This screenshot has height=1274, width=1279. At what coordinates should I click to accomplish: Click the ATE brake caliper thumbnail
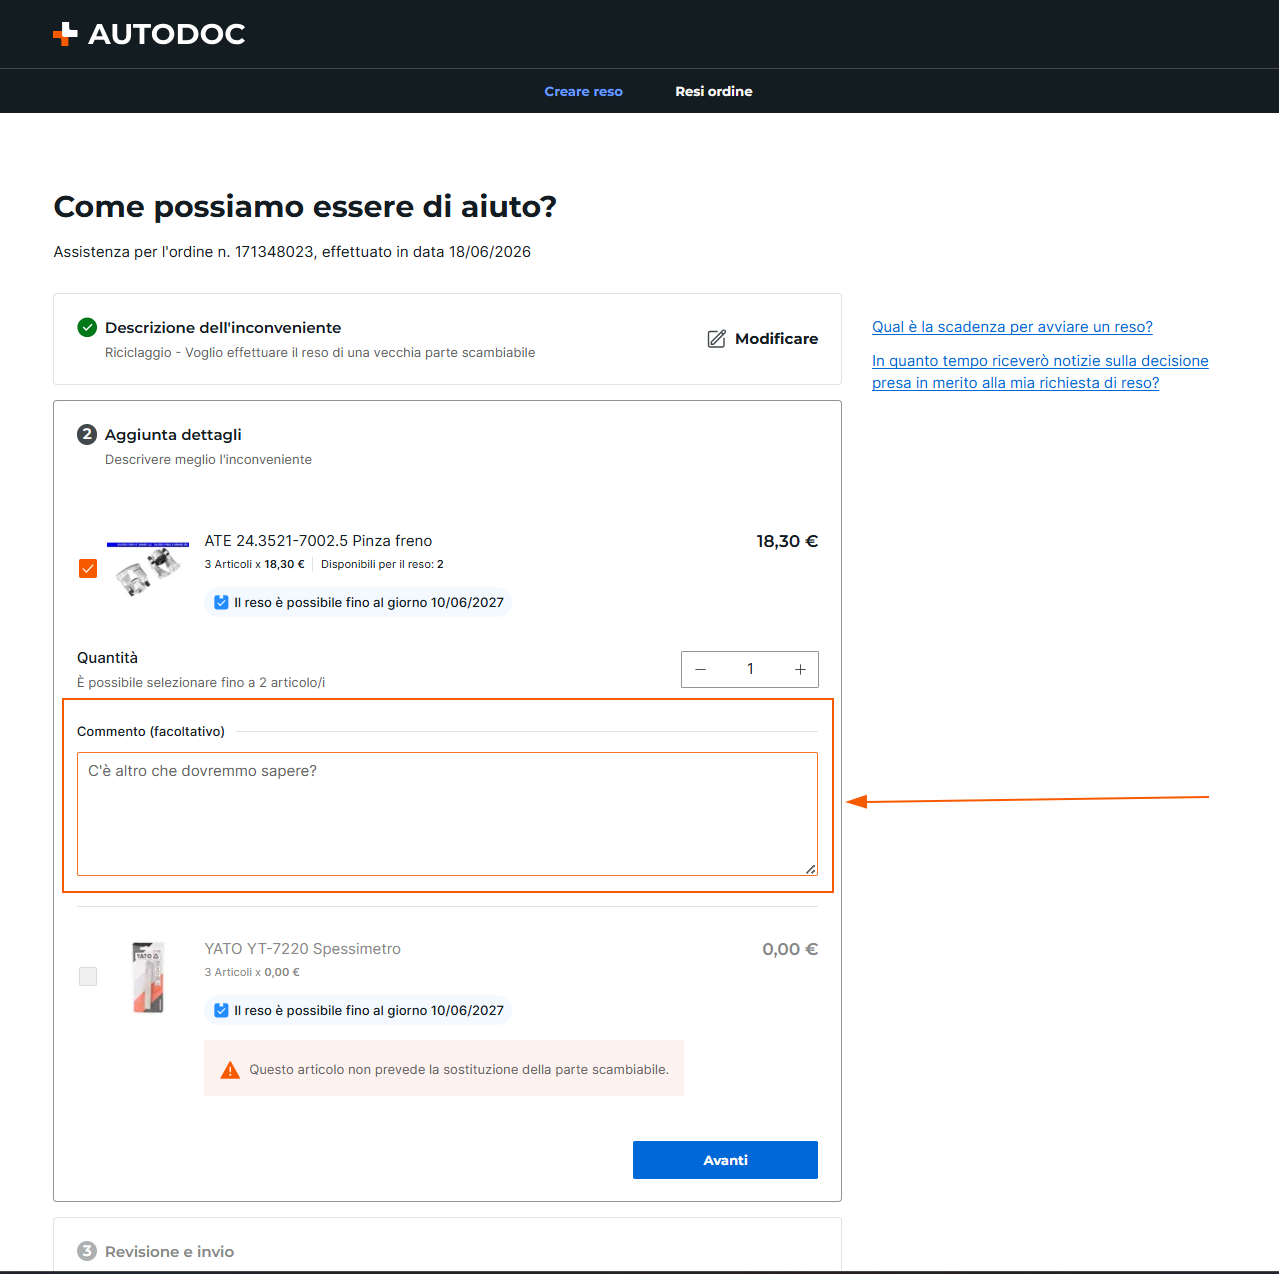(148, 568)
